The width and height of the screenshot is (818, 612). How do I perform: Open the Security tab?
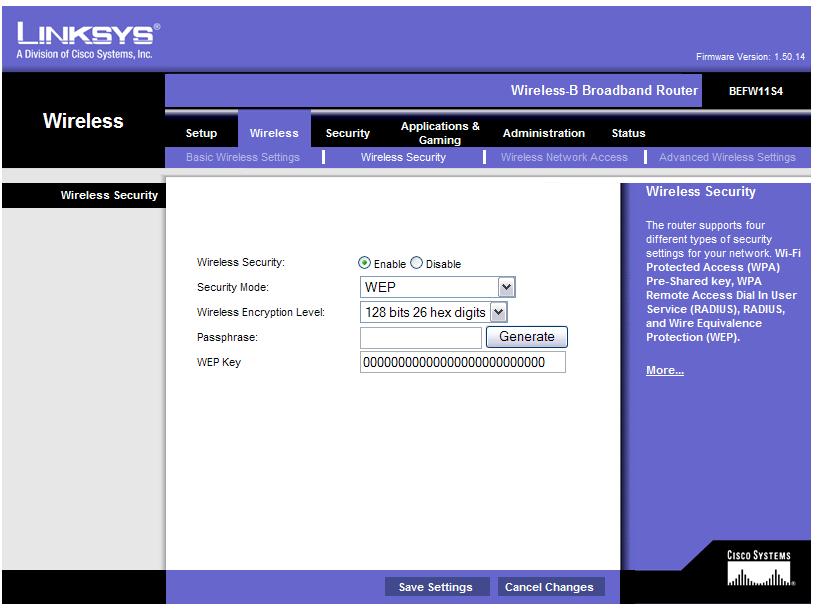[347, 133]
